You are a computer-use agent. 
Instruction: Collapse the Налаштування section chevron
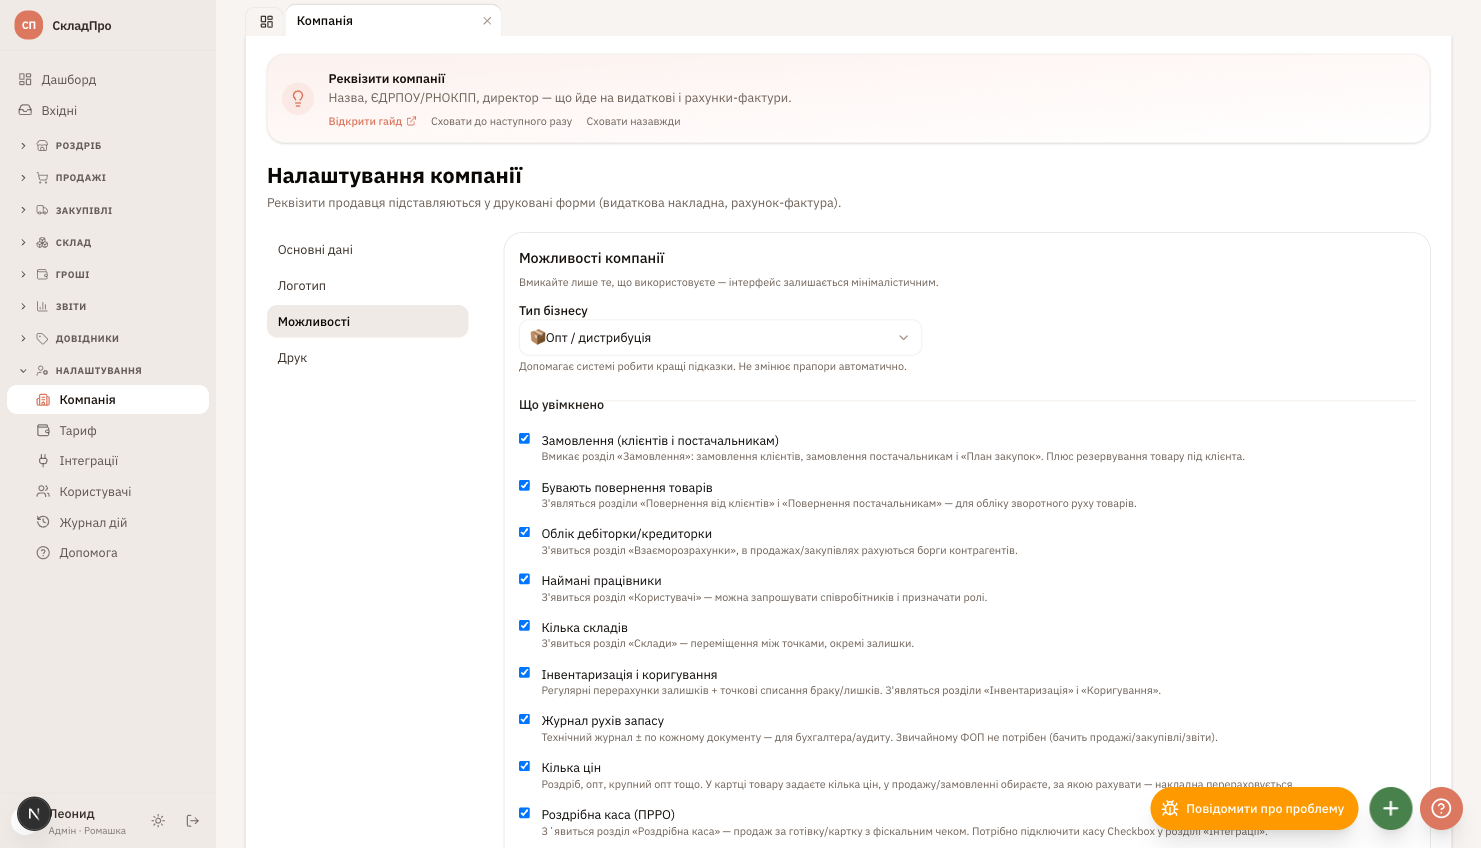[23, 370]
